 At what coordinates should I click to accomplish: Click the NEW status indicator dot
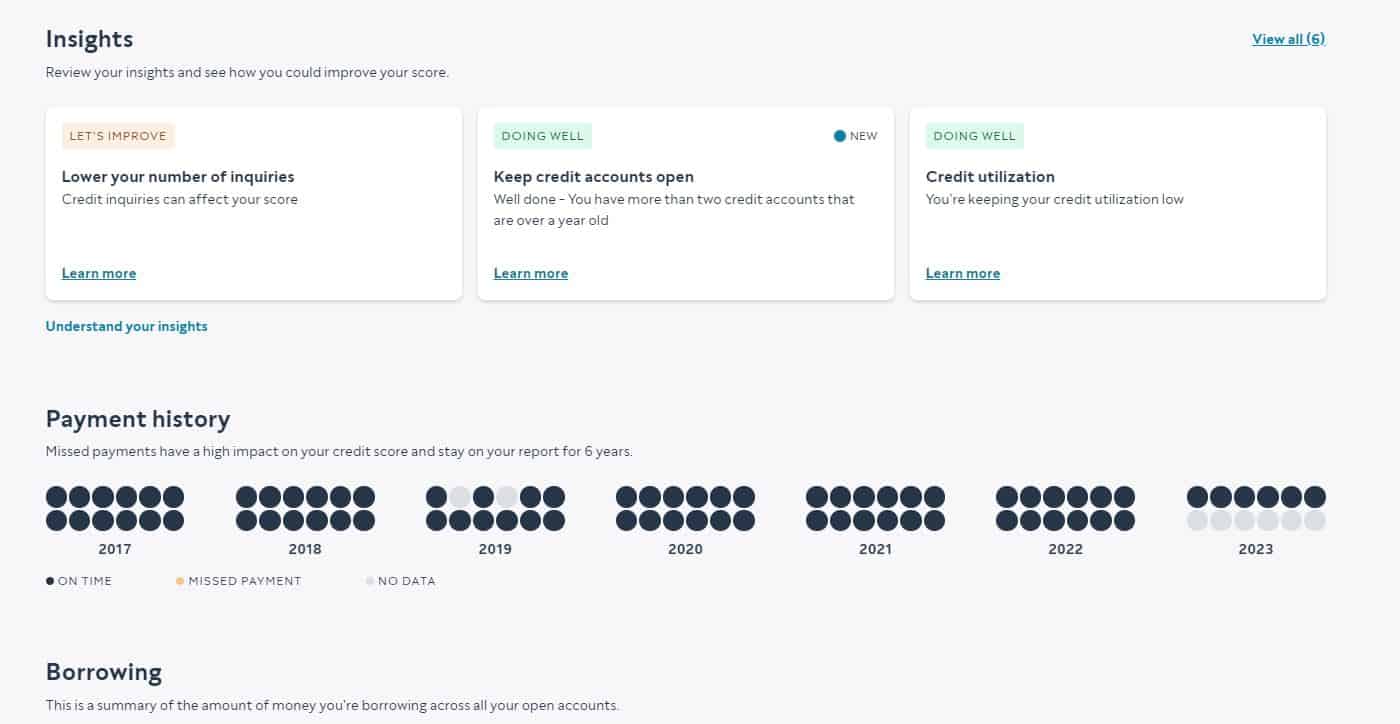[840, 135]
